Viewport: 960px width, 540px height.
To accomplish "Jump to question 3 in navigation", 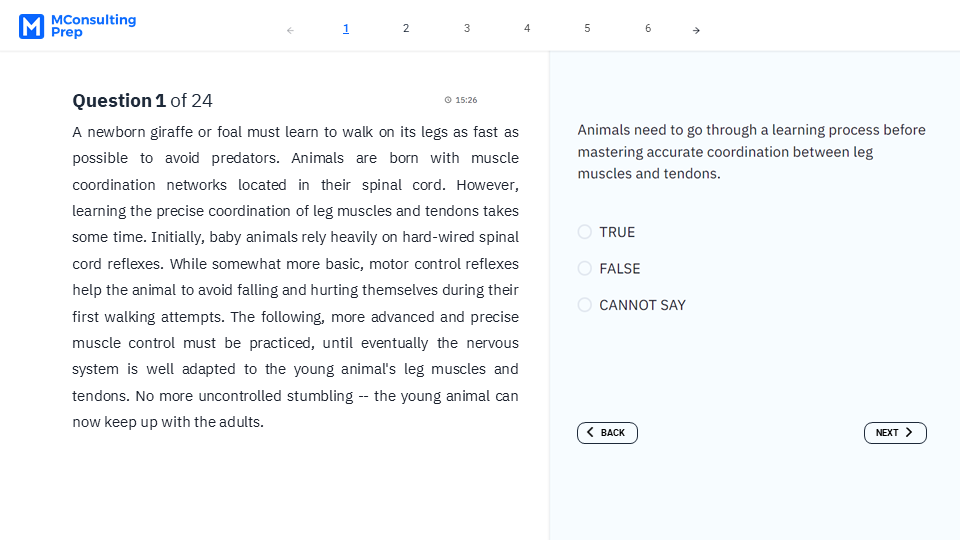I will click(467, 28).
